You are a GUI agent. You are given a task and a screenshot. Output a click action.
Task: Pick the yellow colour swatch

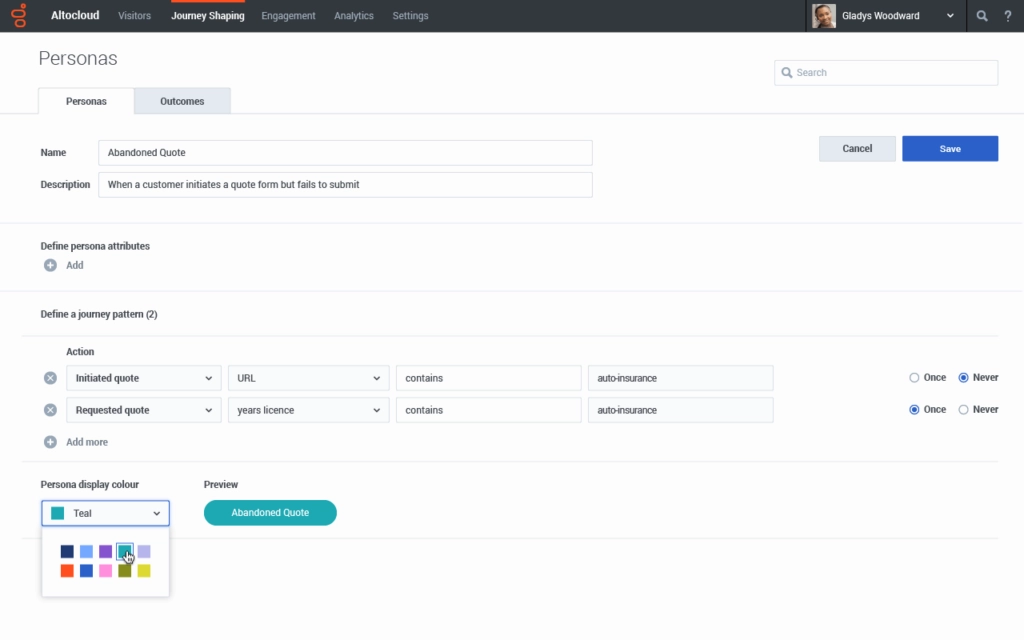[x=144, y=571]
